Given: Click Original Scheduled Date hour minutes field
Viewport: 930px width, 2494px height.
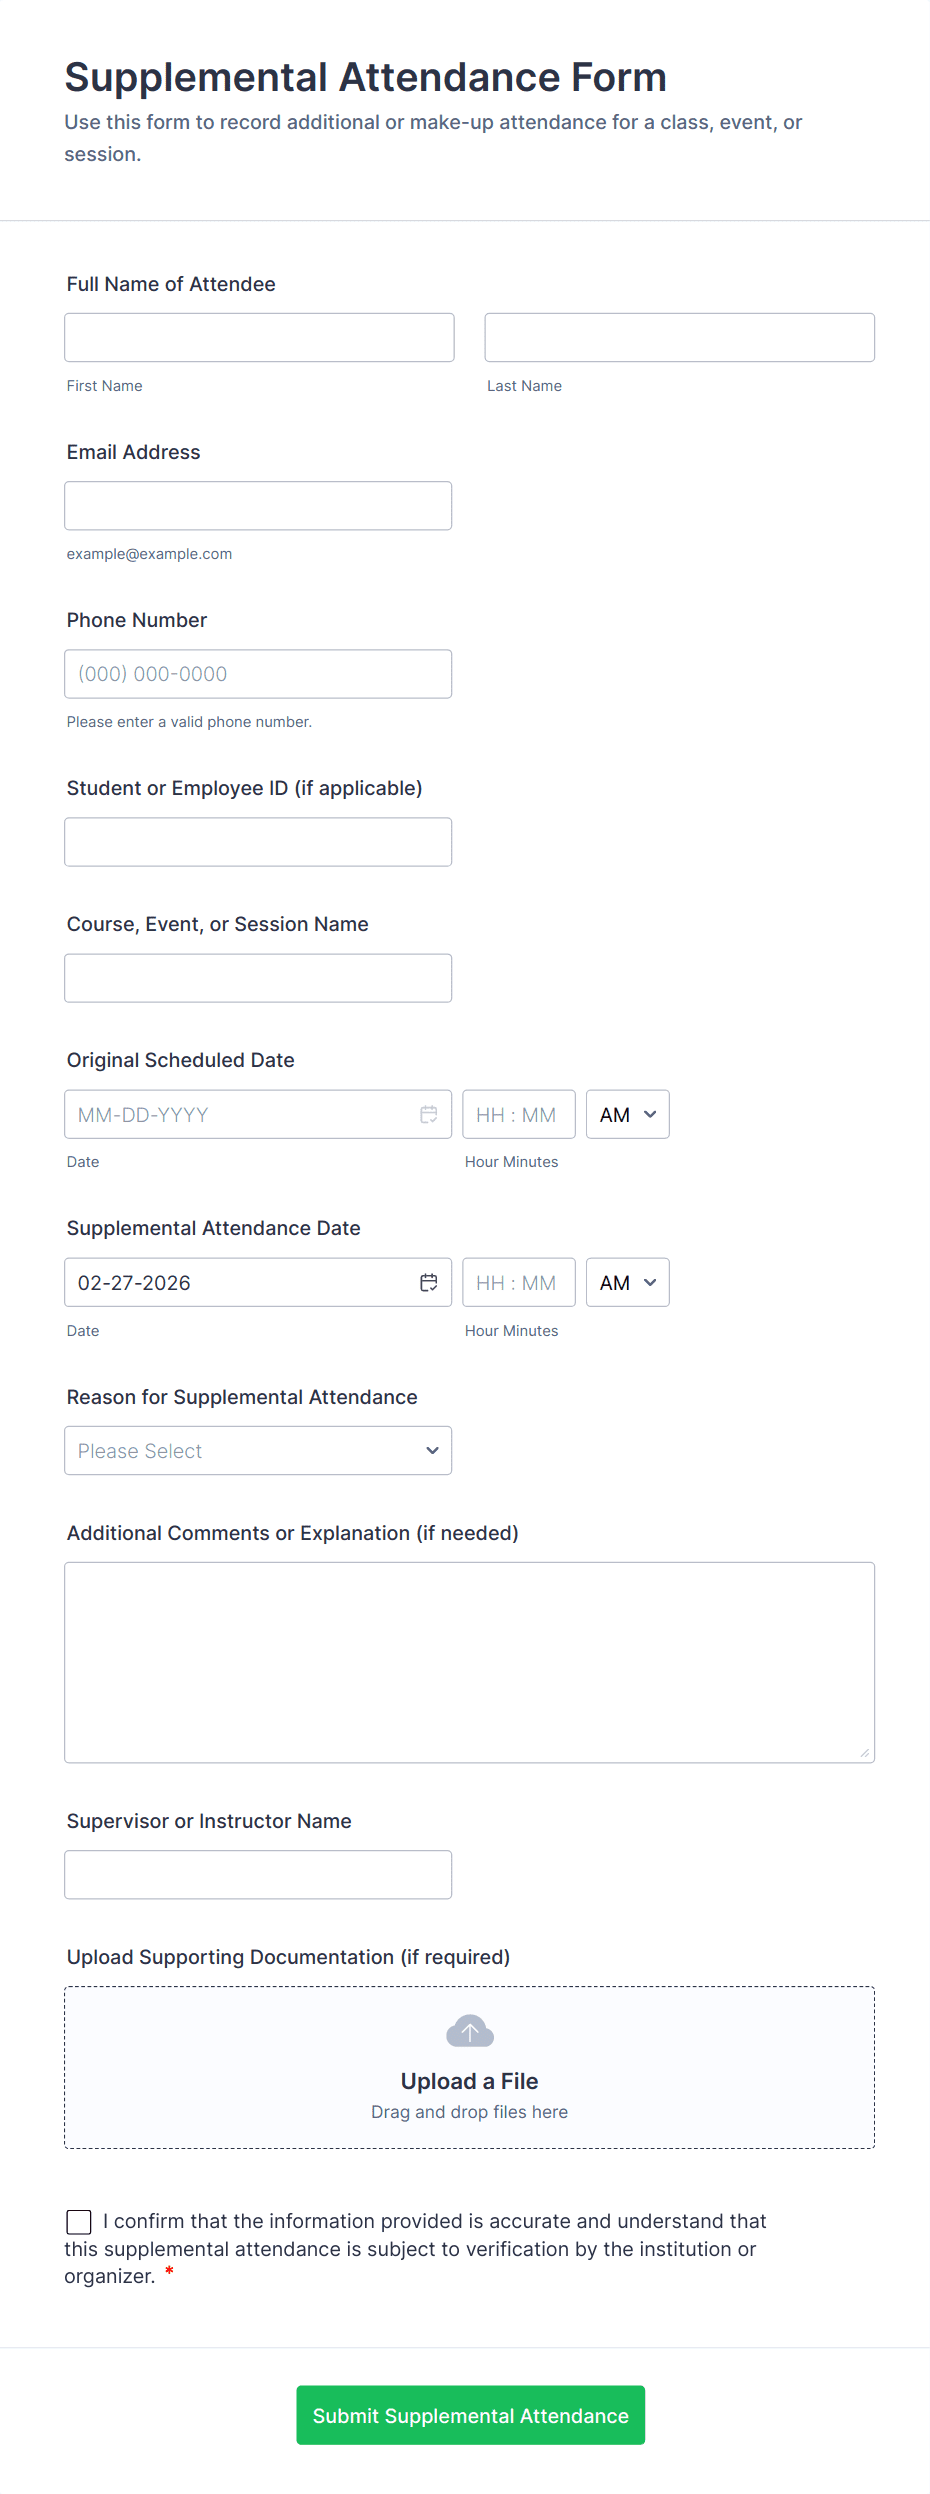Looking at the screenshot, I should point(519,1114).
